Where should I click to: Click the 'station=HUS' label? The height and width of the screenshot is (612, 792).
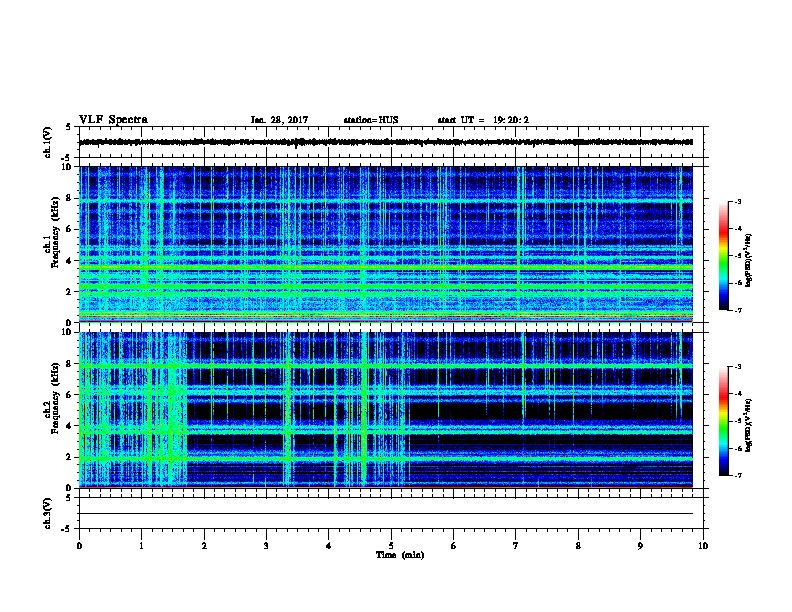(371, 120)
